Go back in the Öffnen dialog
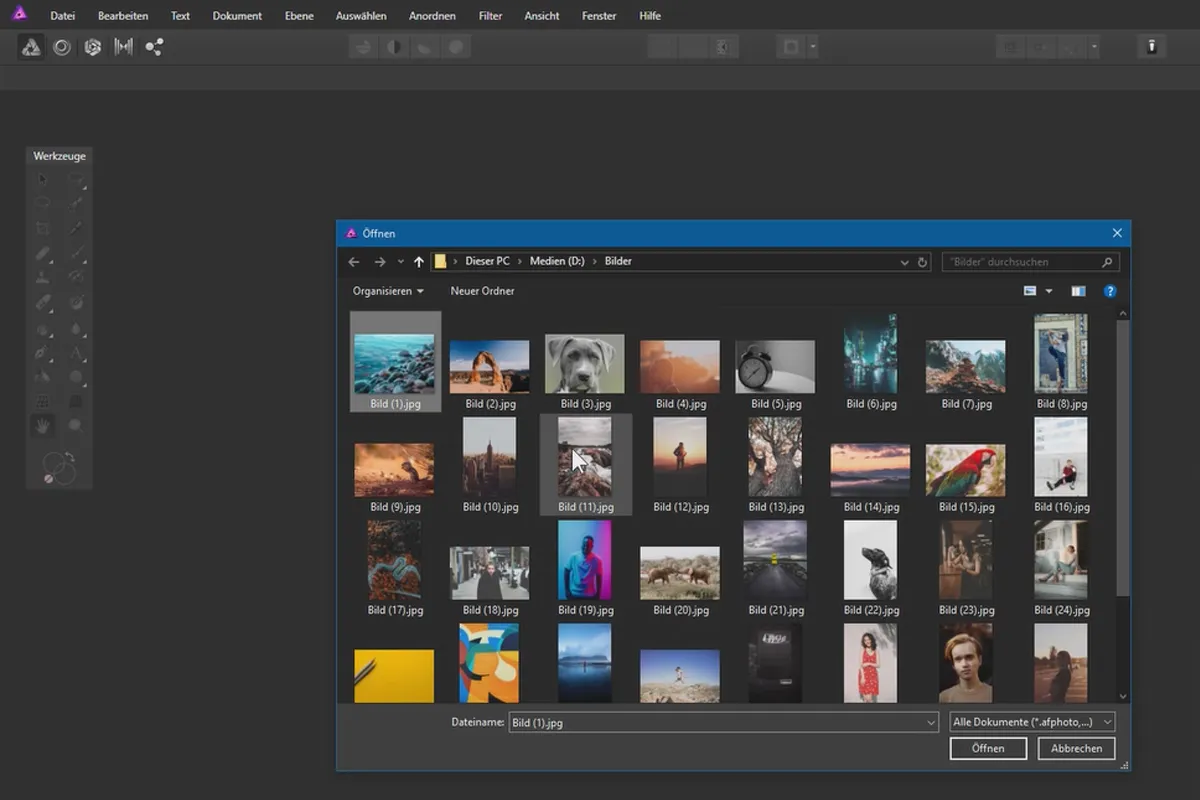This screenshot has width=1200, height=800. (354, 262)
